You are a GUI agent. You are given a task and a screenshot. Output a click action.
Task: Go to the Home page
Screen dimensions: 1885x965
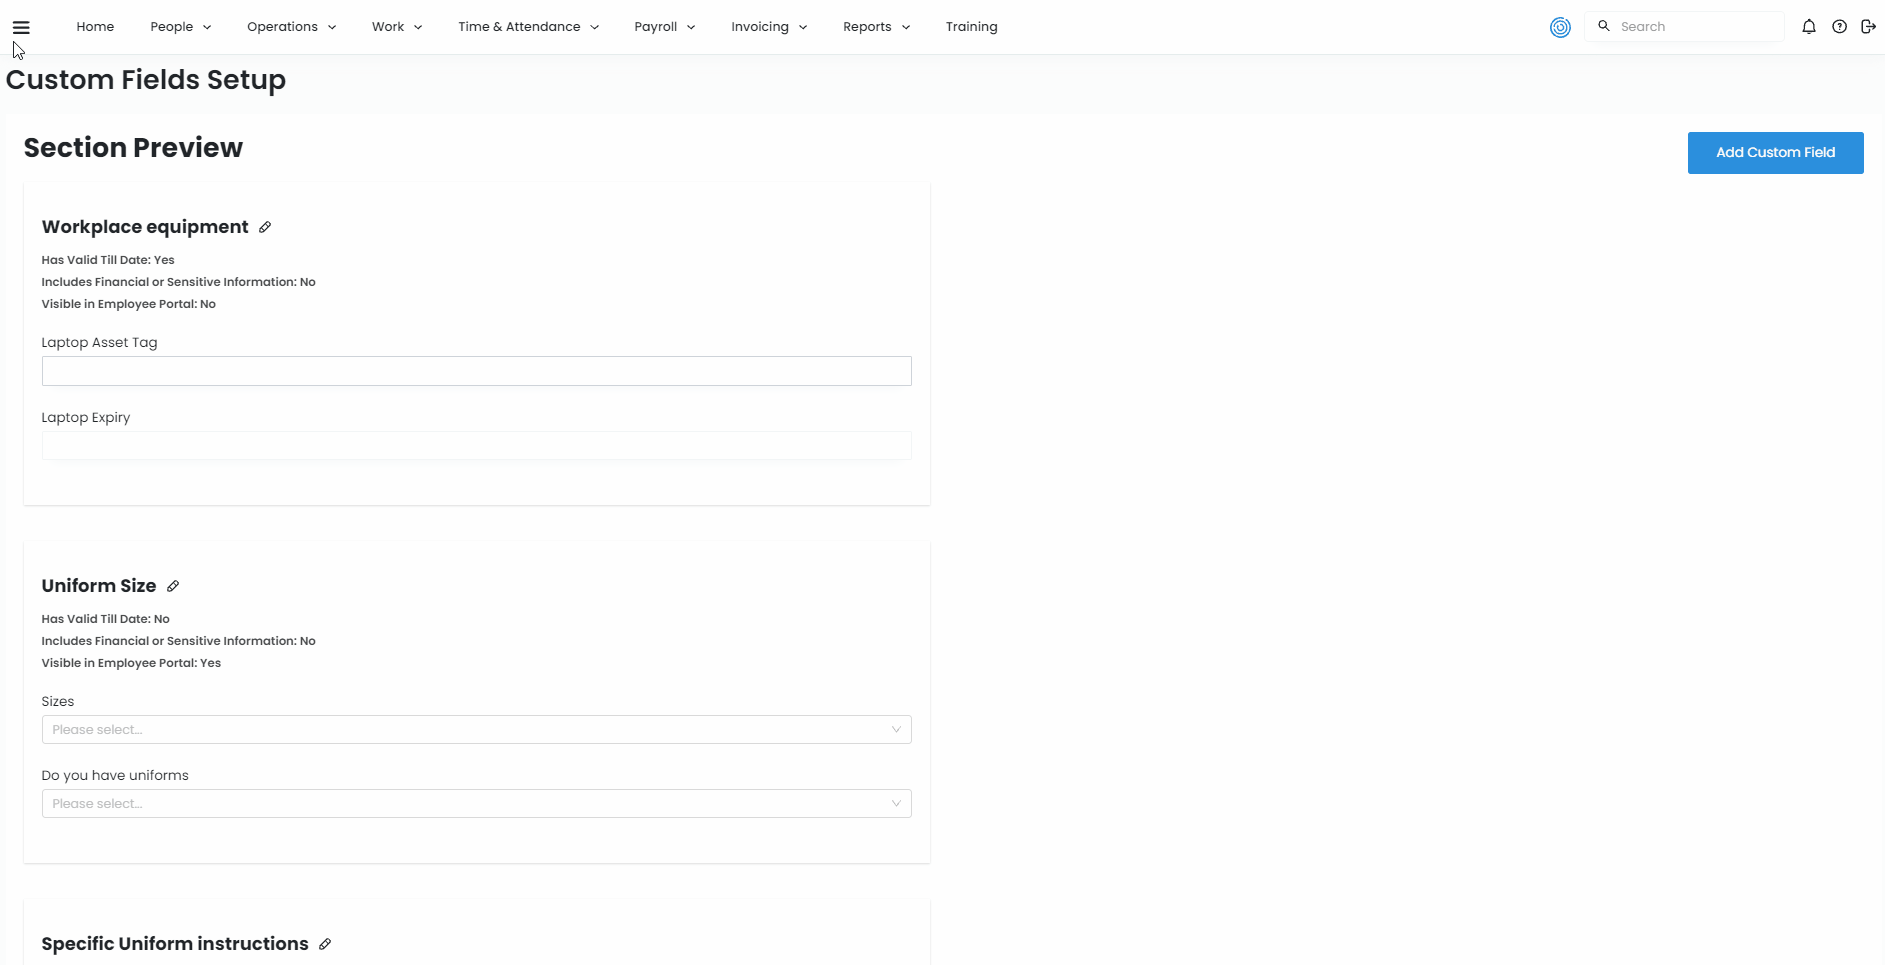click(x=95, y=27)
